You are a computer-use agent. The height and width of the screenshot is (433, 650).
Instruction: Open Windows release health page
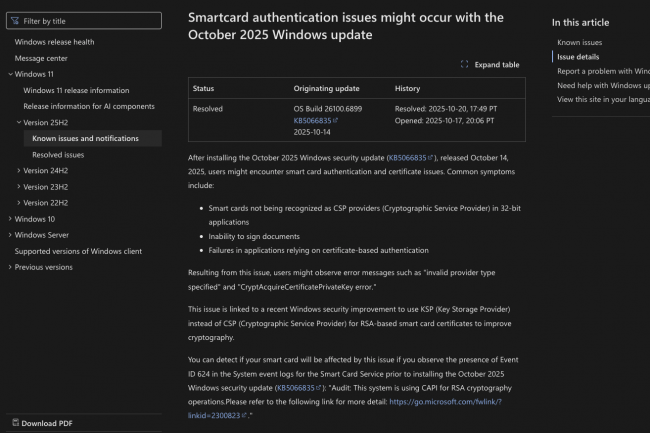54,42
